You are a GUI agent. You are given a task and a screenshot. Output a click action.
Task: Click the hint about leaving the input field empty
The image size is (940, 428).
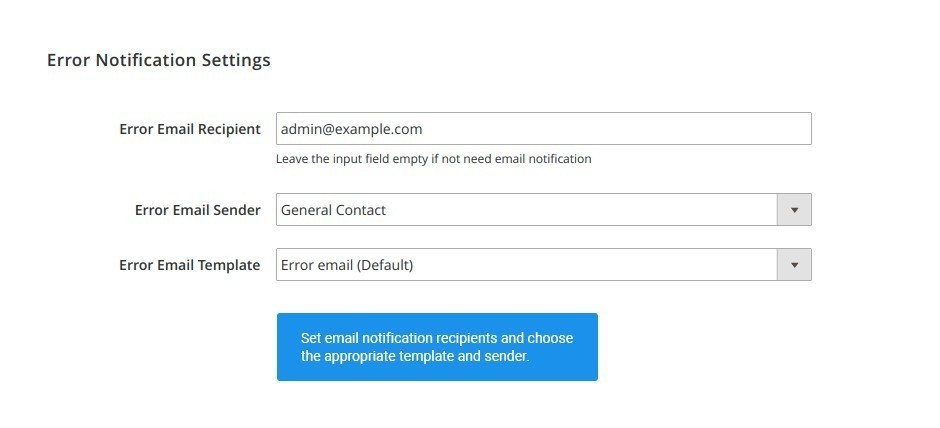pyautogui.click(x=433, y=159)
